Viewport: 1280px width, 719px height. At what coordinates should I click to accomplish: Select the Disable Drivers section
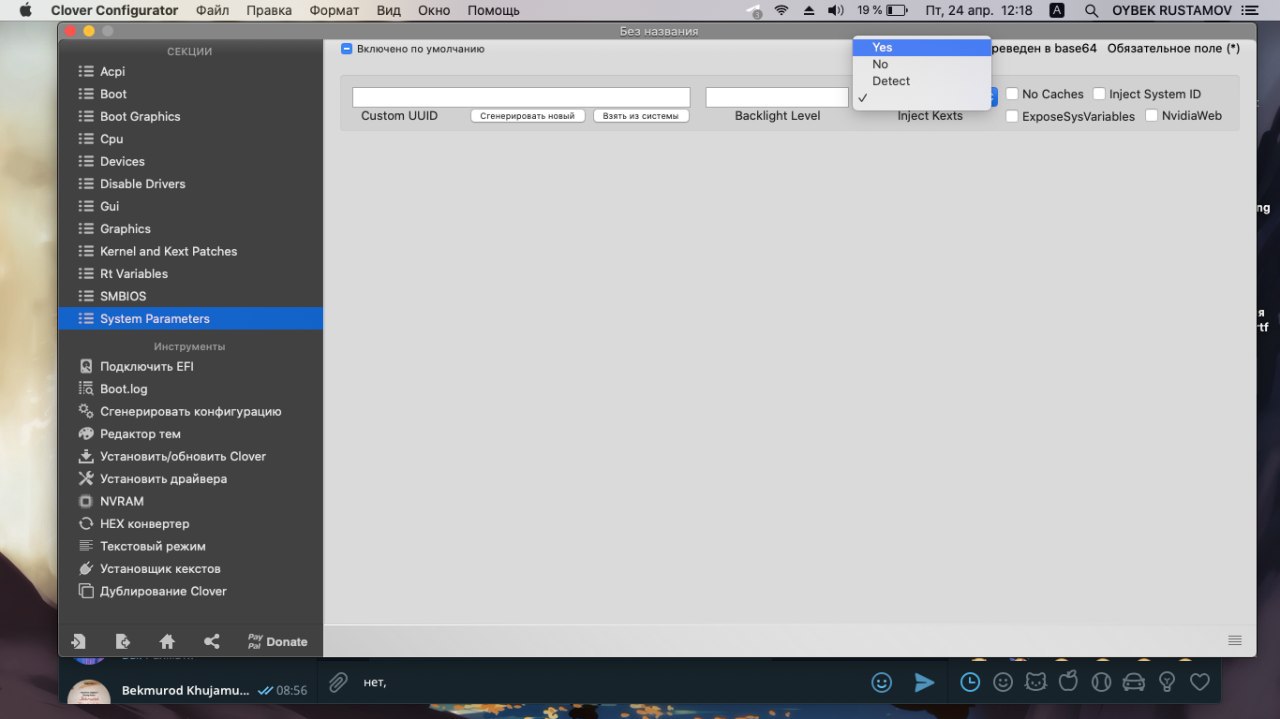click(190, 184)
